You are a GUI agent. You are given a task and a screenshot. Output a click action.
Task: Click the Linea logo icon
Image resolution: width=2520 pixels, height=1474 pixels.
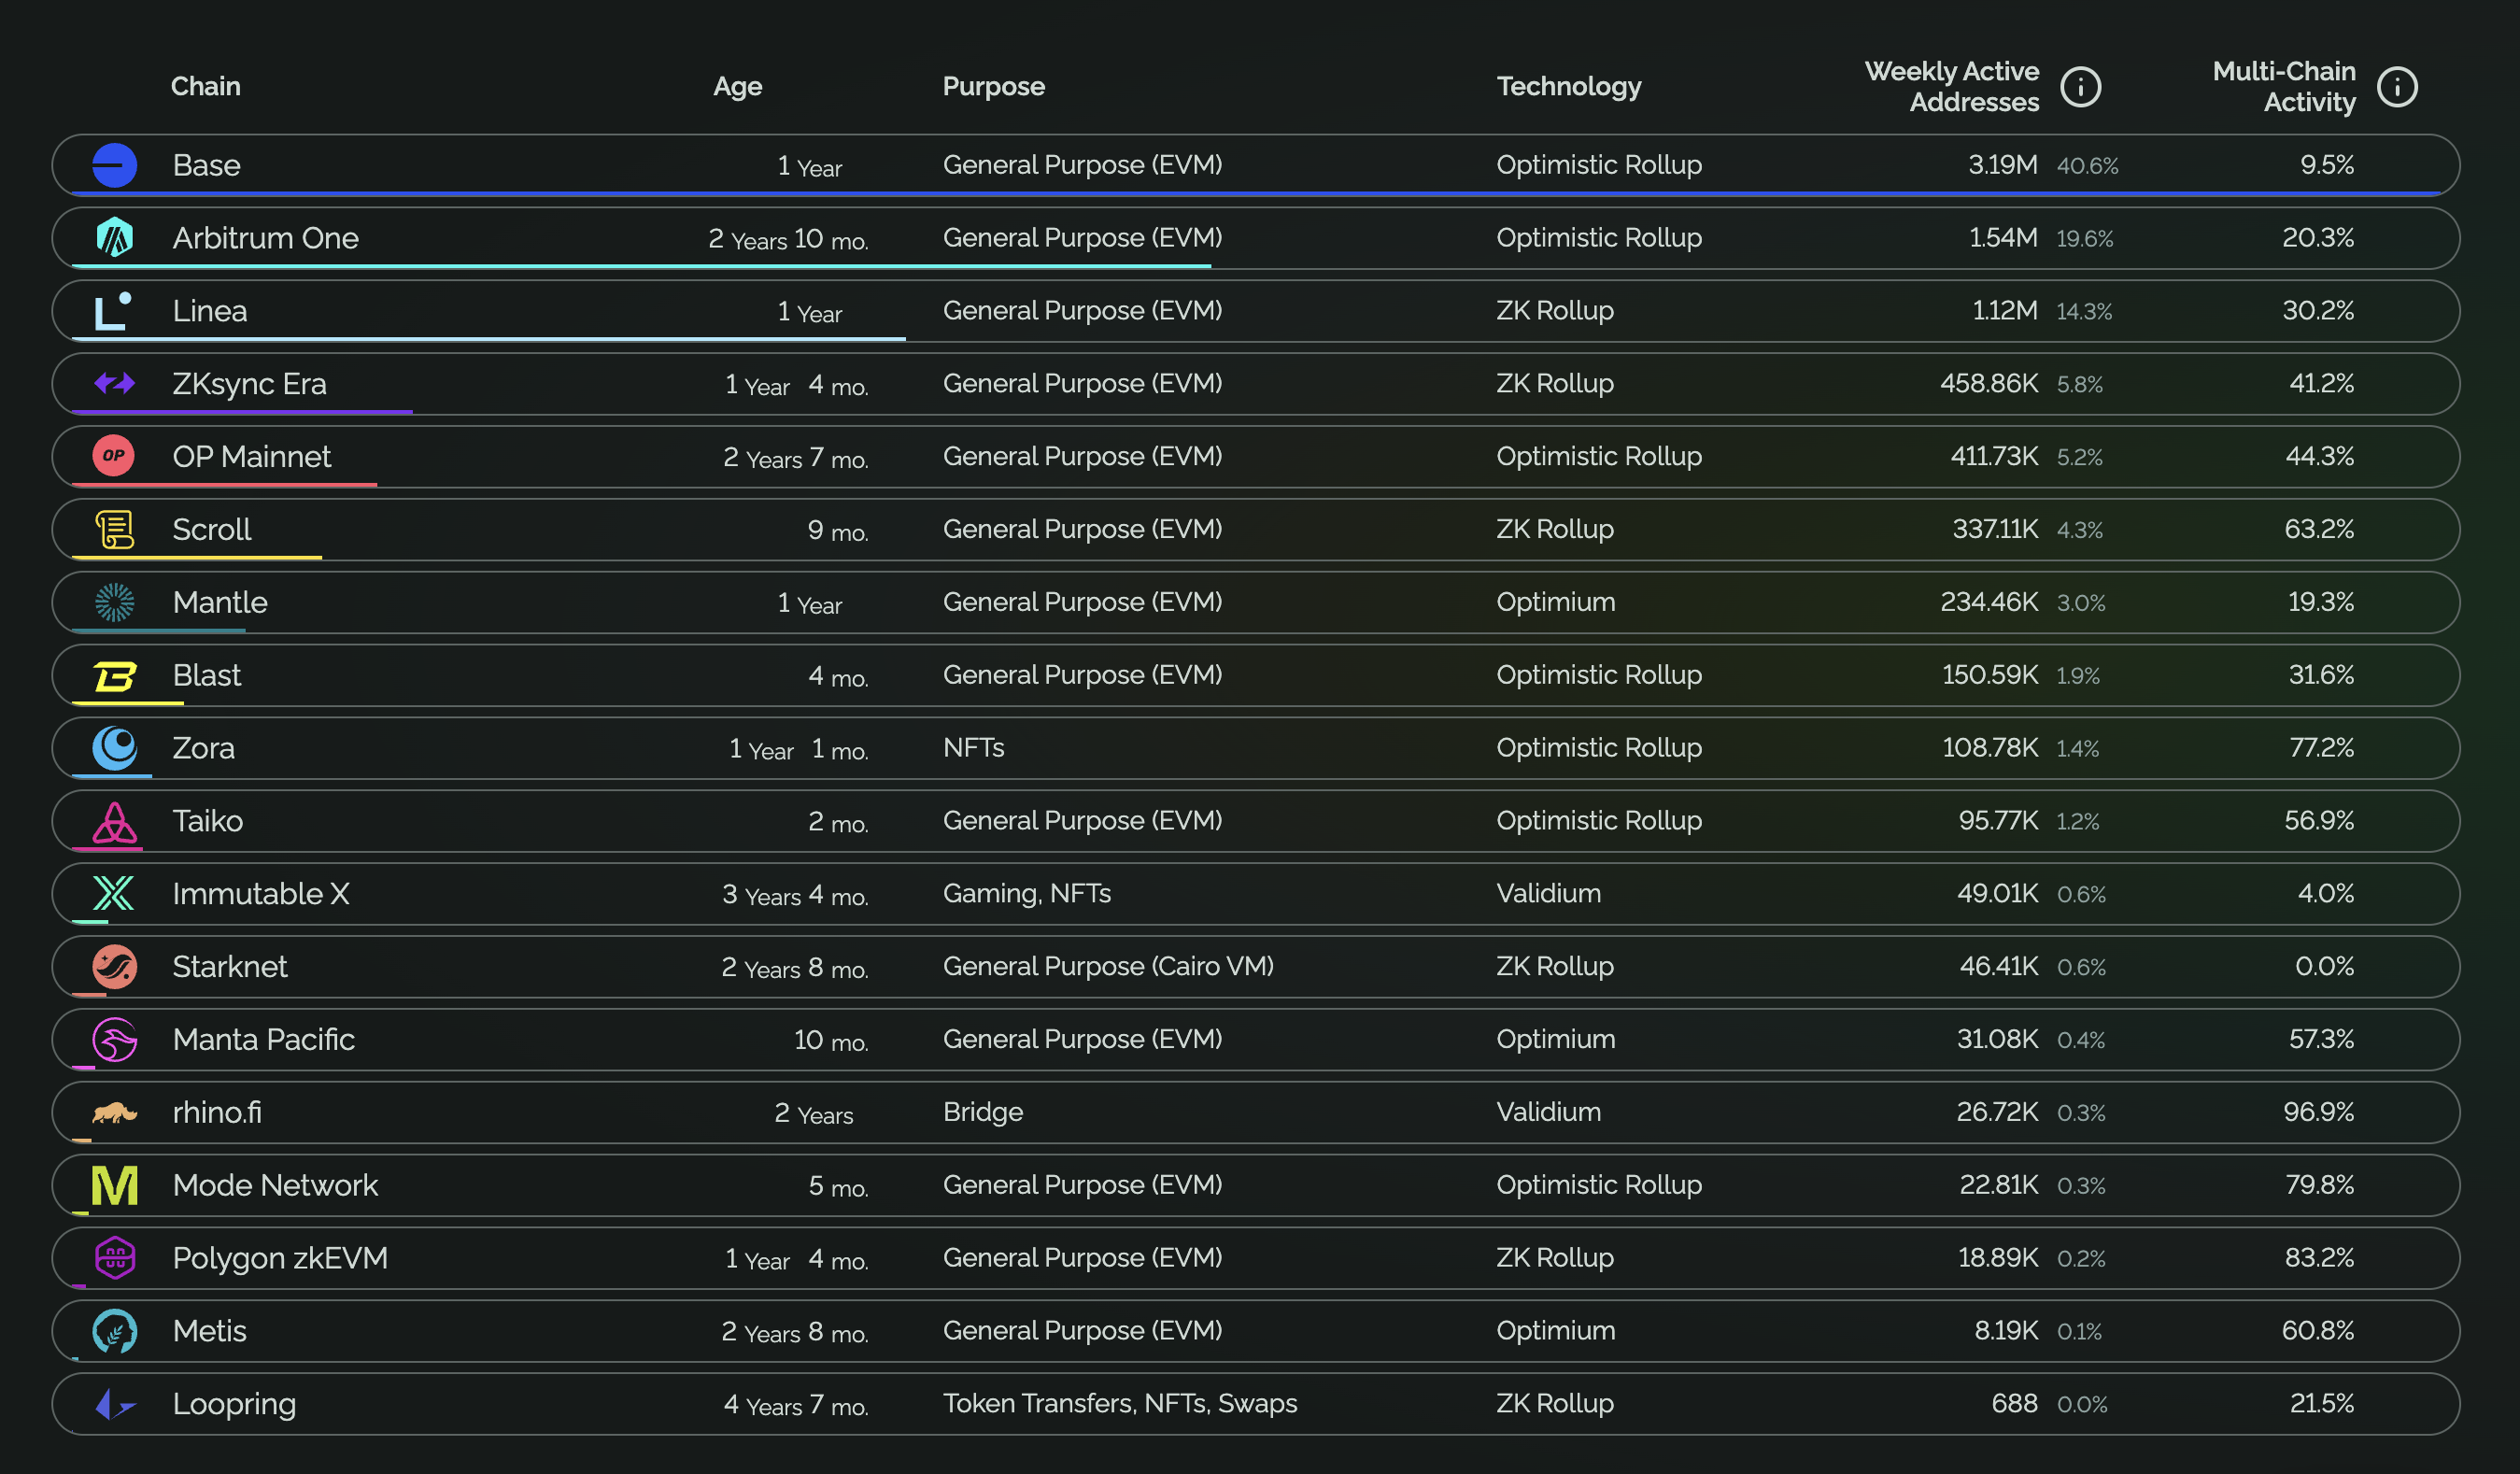[113, 311]
